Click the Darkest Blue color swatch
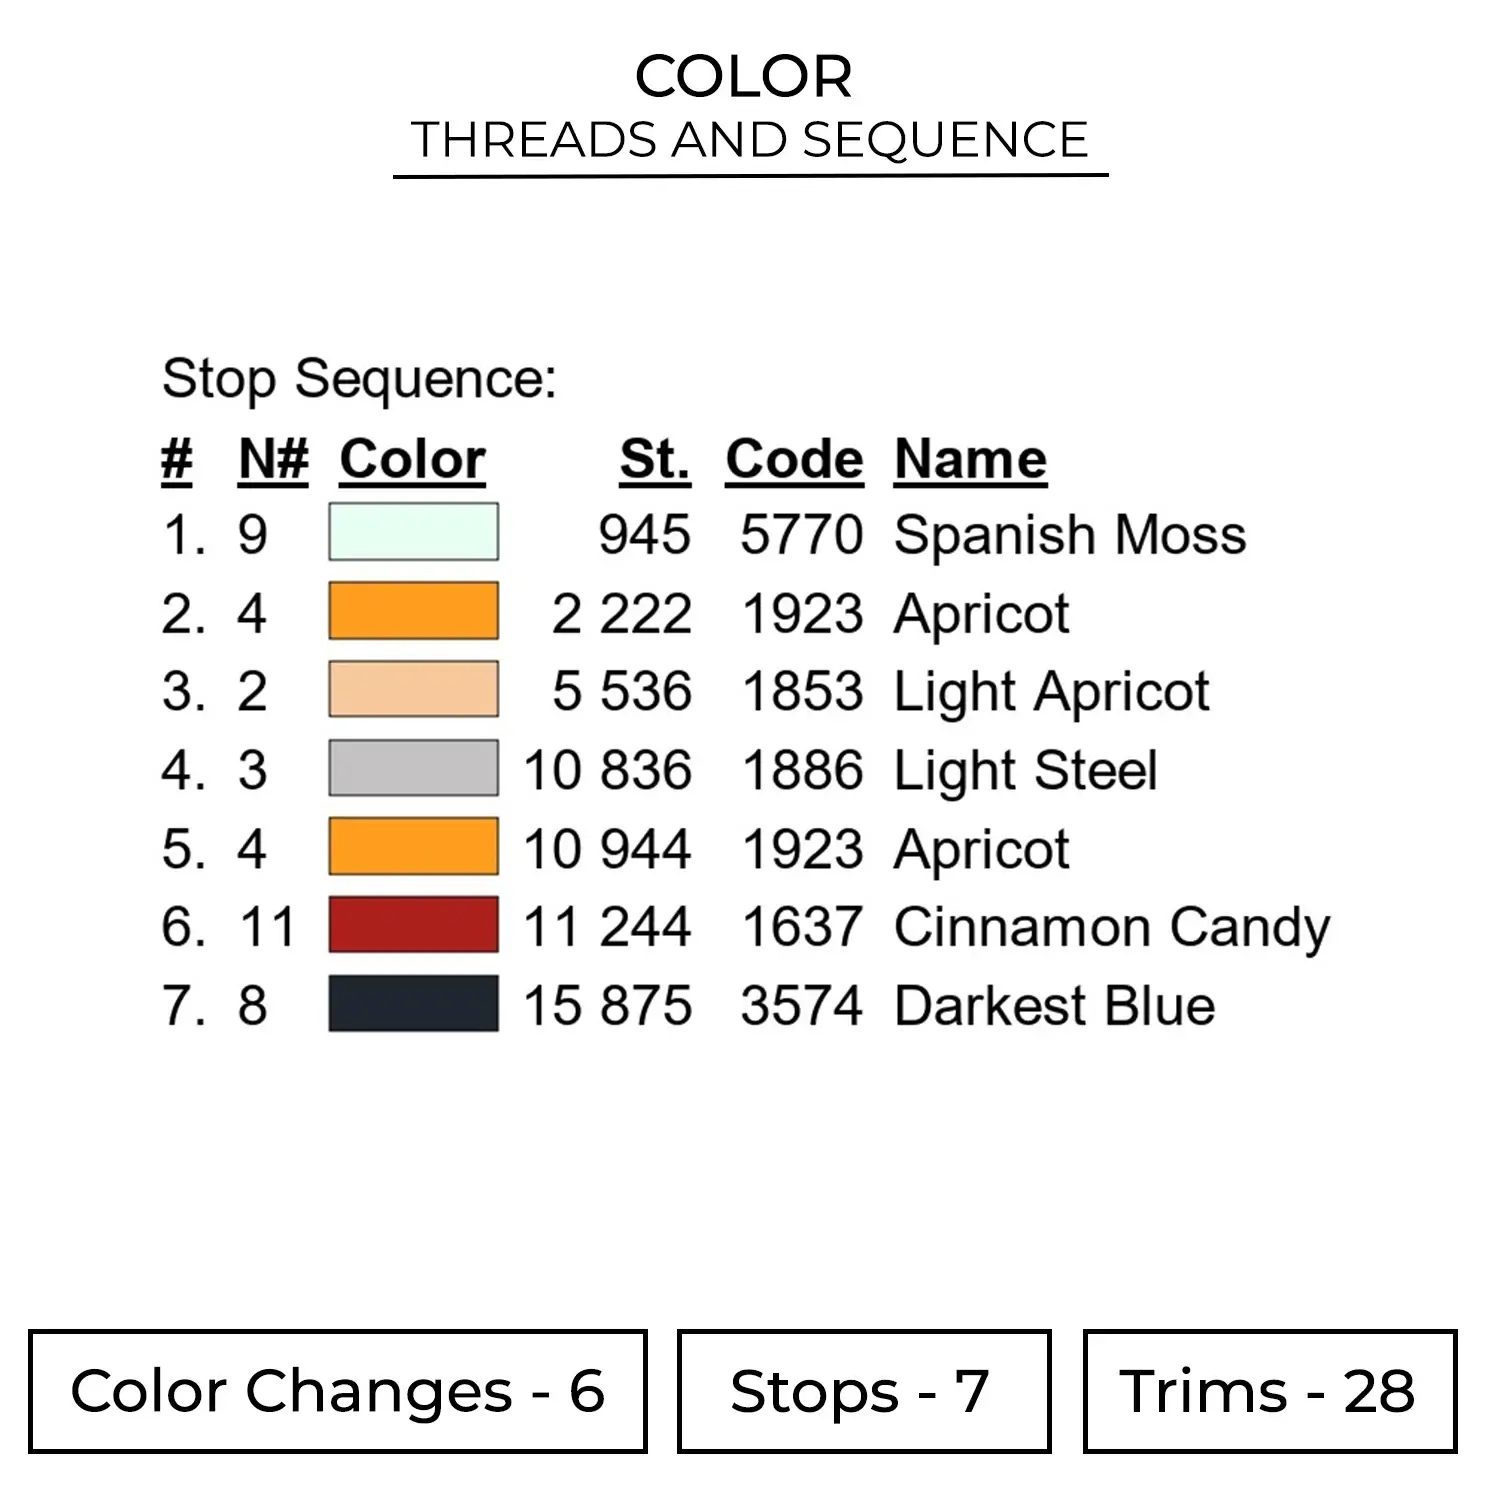1500x1500 pixels. pos(413,1003)
